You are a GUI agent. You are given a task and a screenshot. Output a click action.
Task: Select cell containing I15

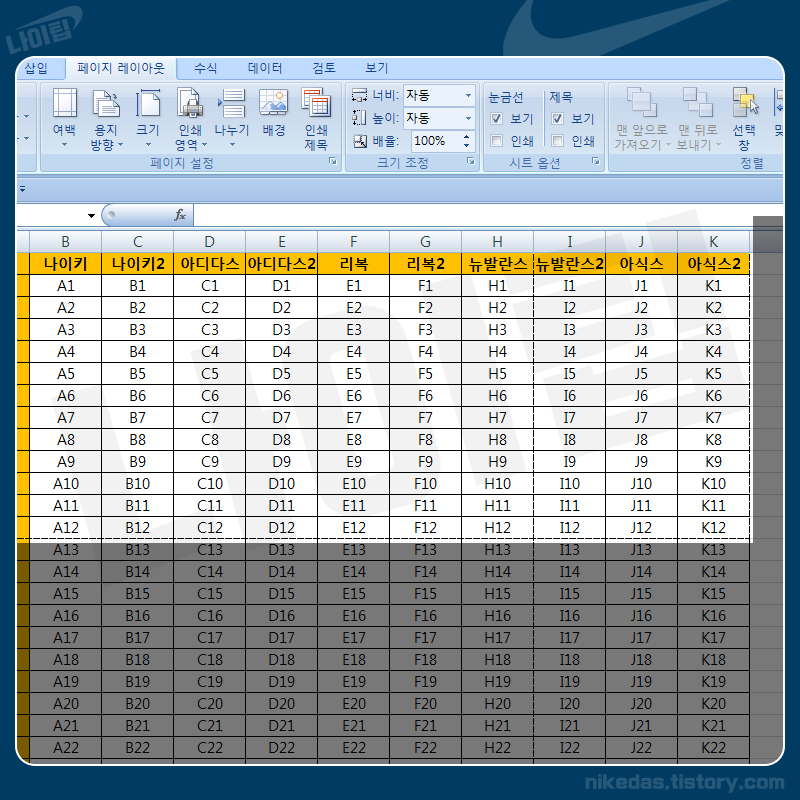[569, 594]
